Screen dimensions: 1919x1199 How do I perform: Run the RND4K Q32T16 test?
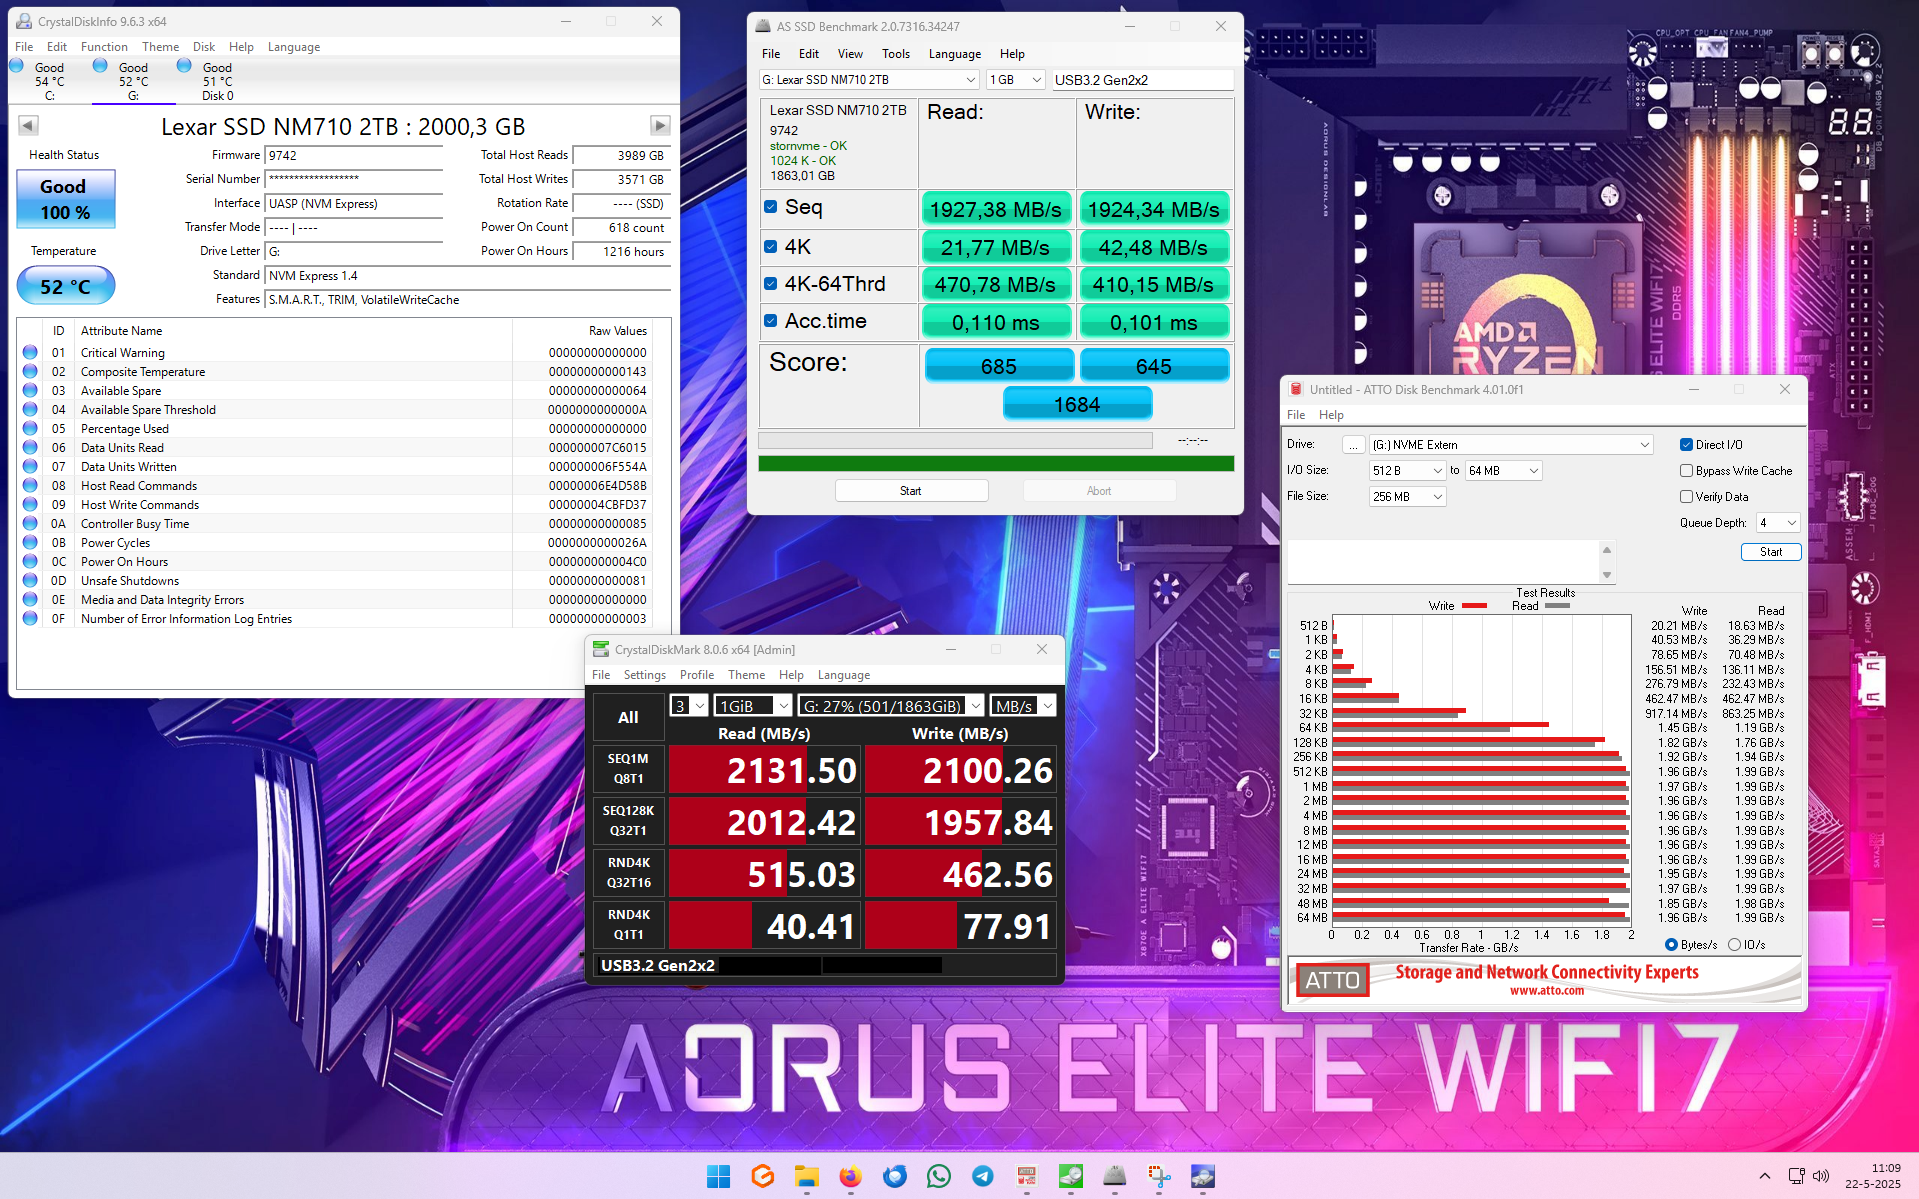tap(628, 873)
